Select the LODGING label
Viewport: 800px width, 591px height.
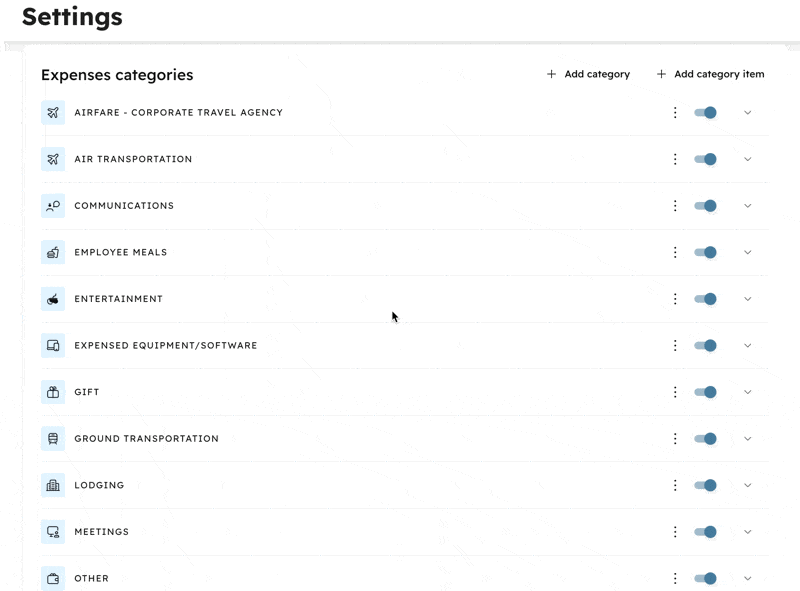tap(99, 485)
